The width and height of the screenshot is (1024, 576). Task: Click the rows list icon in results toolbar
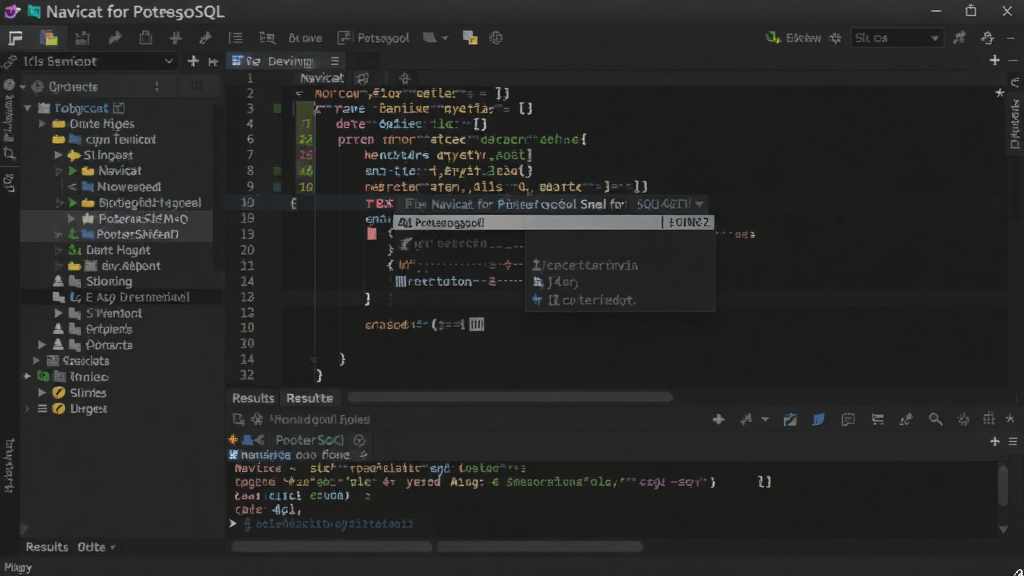click(x=877, y=419)
